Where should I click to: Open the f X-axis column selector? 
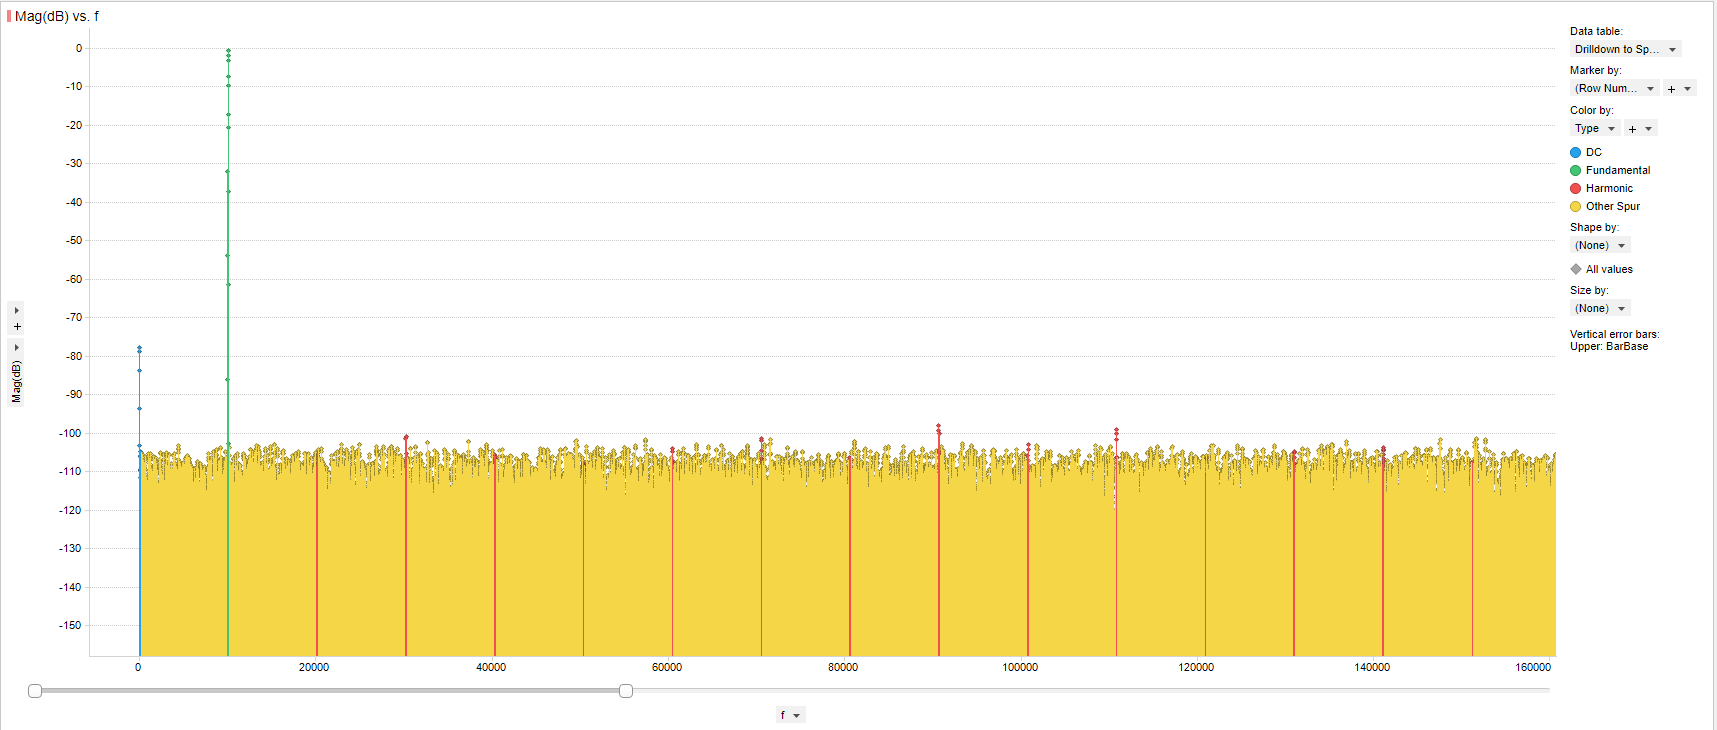pos(790,715)
